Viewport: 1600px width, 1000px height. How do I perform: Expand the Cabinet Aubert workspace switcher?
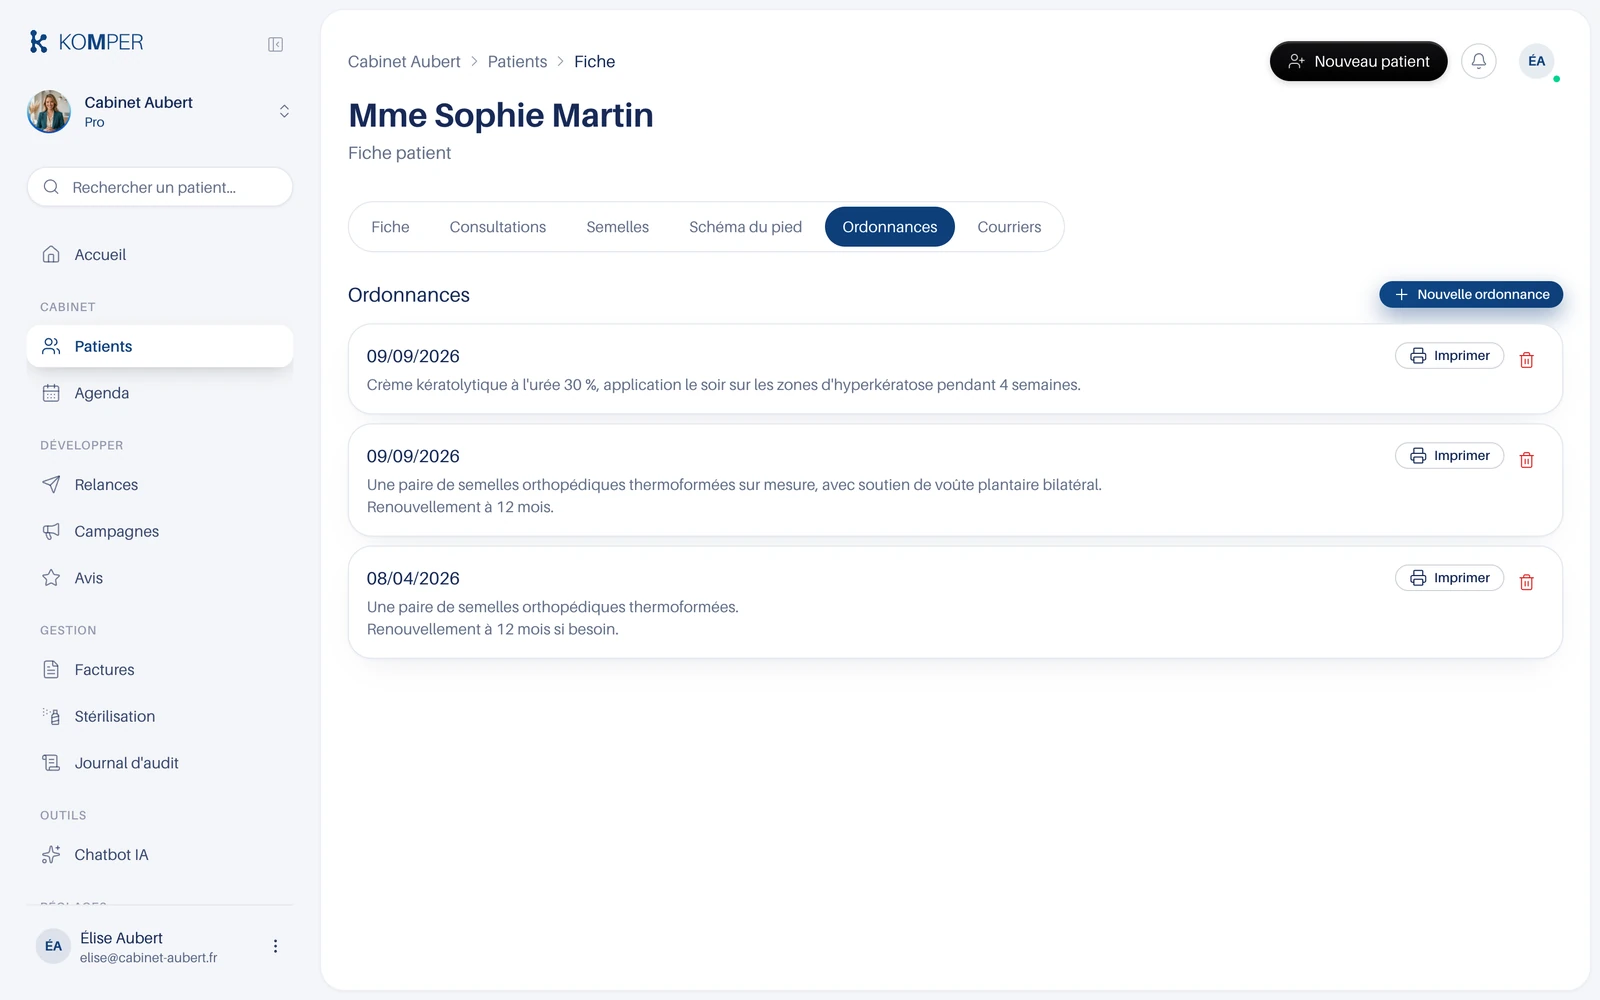click(x=284, y=111)
